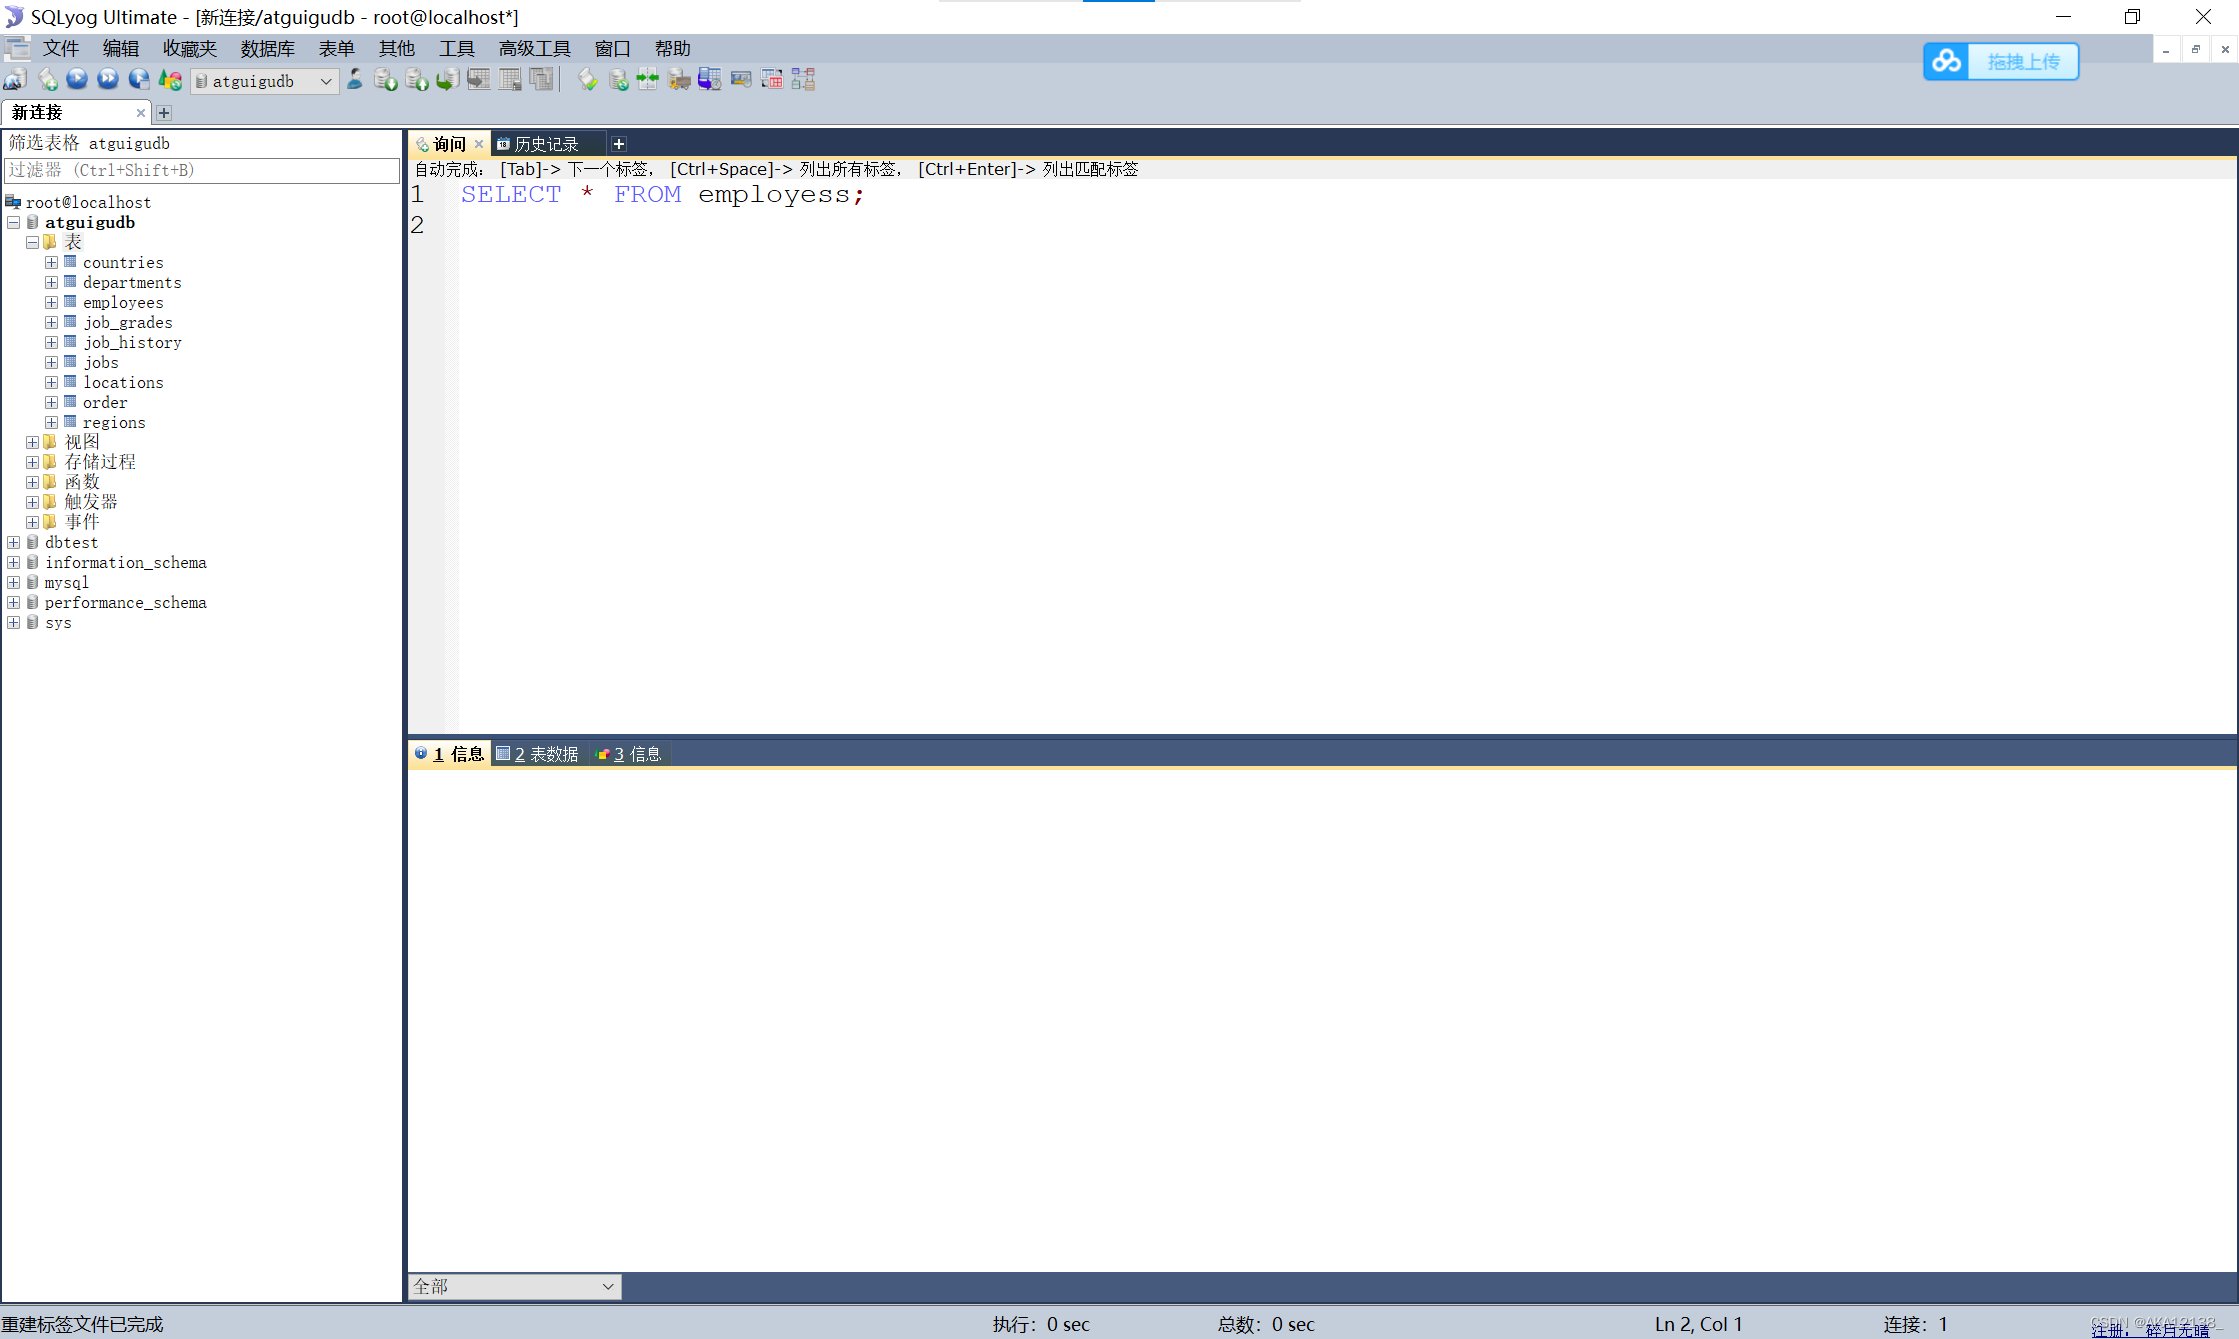The image size is (2239, 1339).
Task: Click the New Query Editor icon
Action: pyautogui.click(x=47, y=80)
